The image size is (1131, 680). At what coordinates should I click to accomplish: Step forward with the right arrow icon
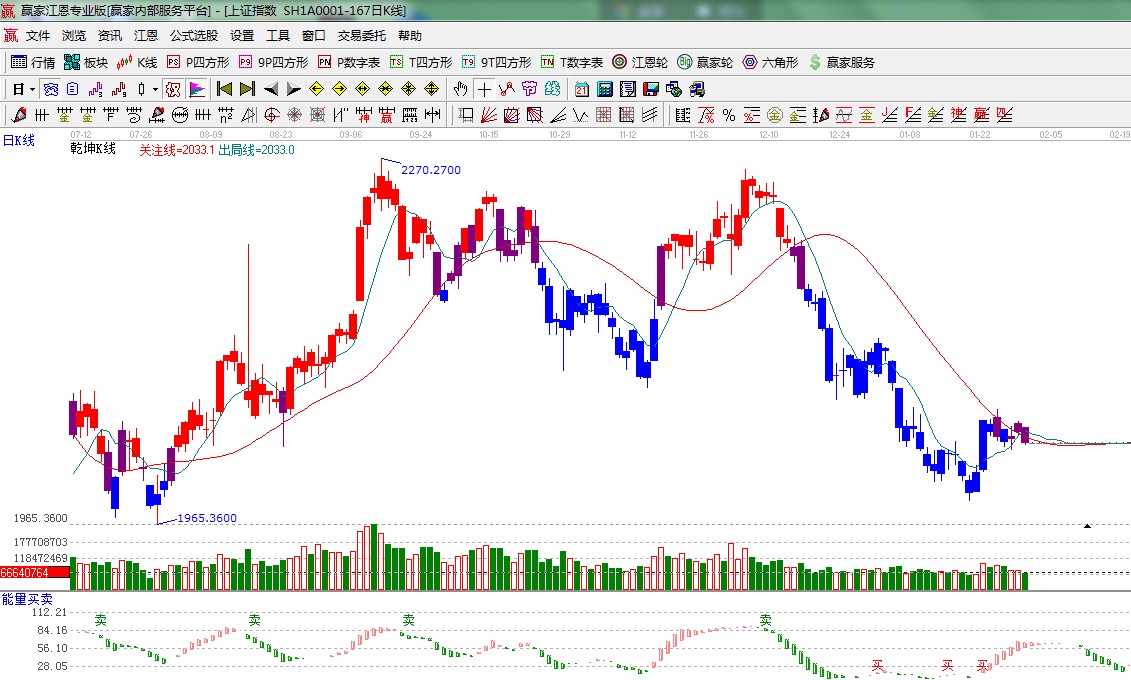click(x=293, y=89)
